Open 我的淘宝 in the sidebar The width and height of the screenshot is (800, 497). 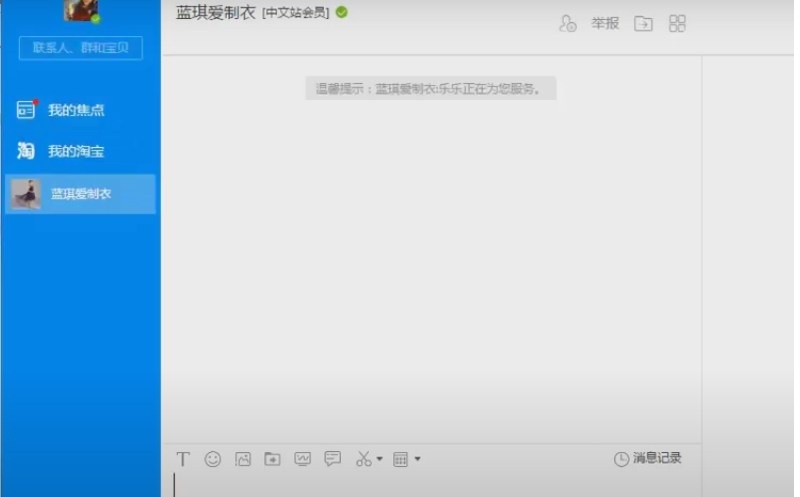tap(76, 152)
